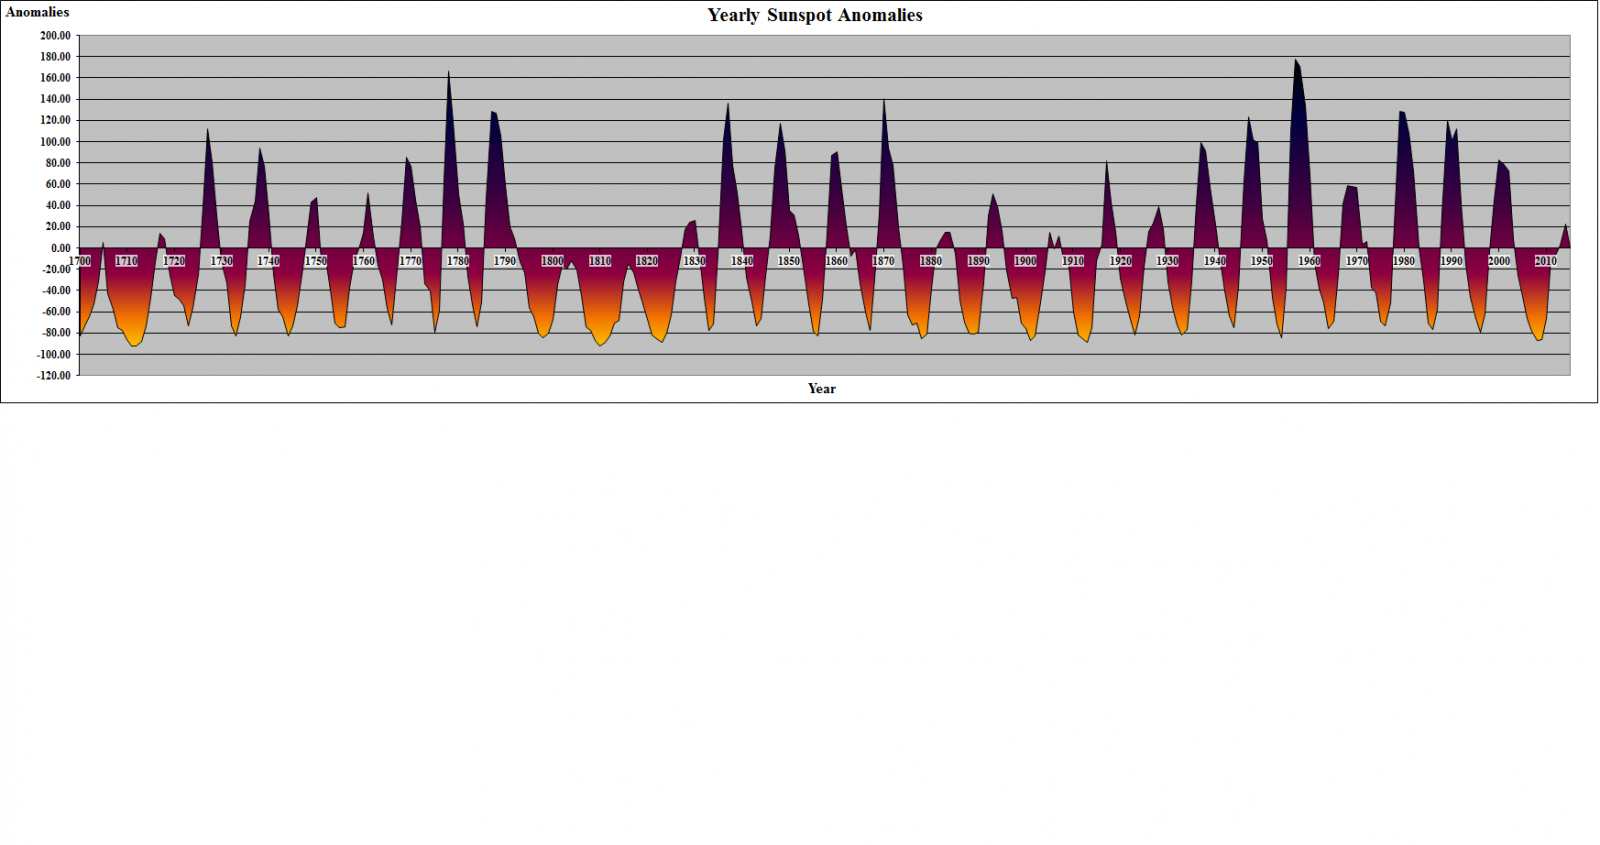Select the 1720 year label
Viewport: 1600px width, 845px height.
174,261
